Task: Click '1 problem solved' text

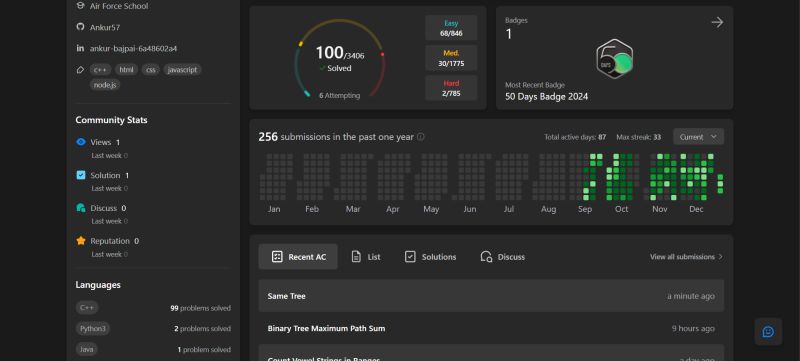Action: coord(204,349)
